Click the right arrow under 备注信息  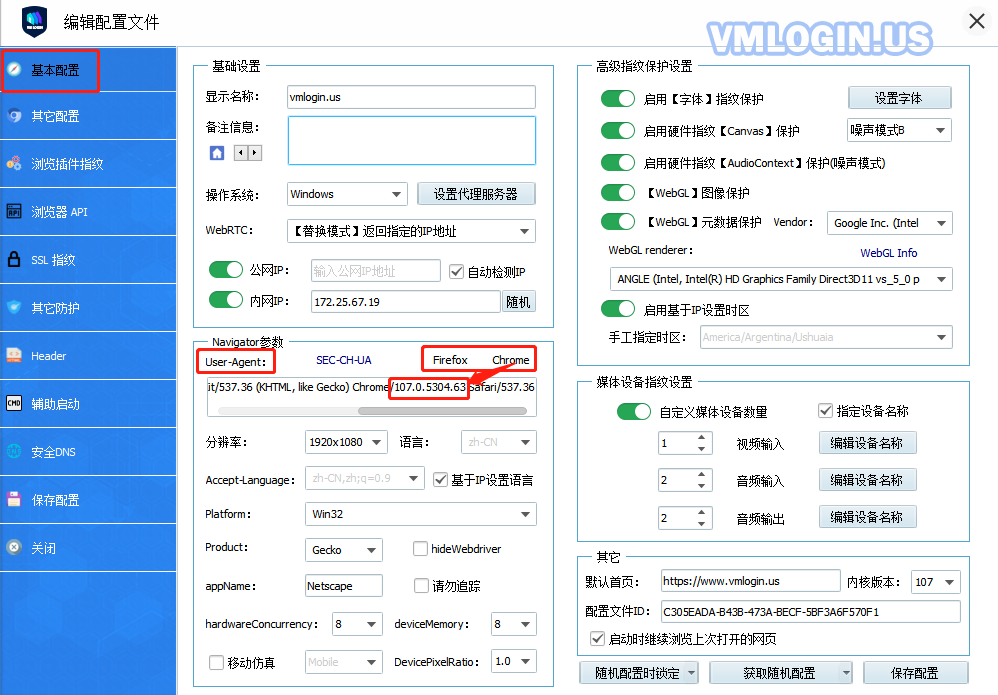tap(255, 153)
